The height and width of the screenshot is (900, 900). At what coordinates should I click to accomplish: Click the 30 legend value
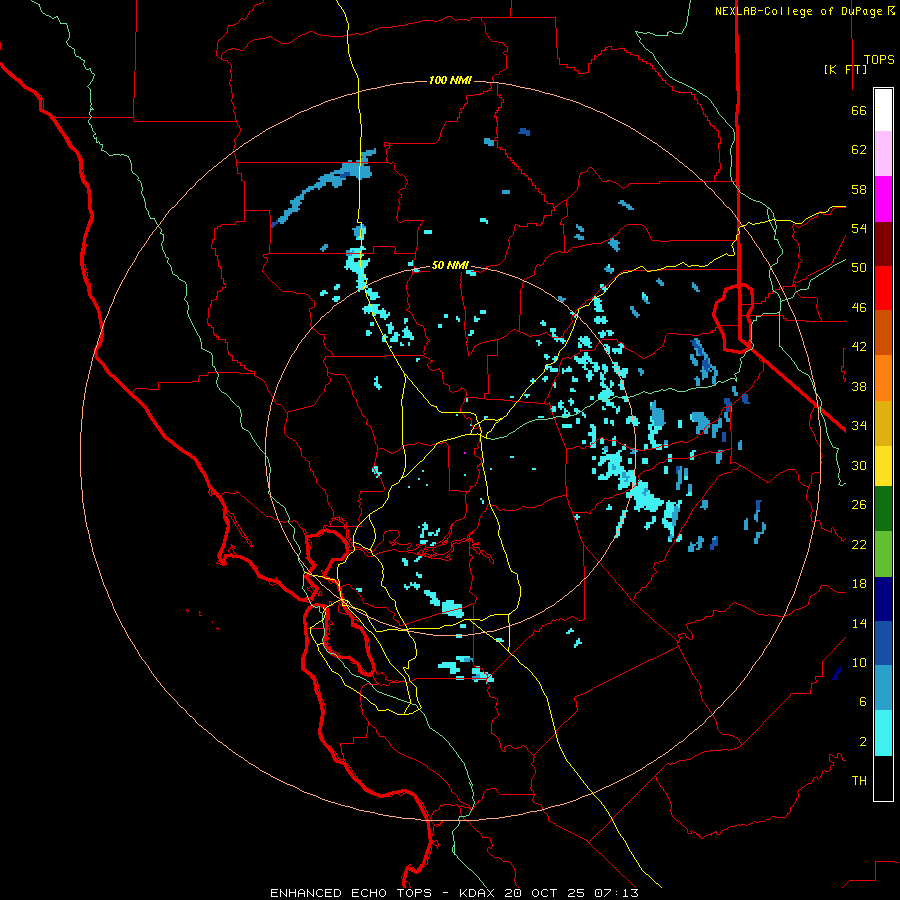859,465
